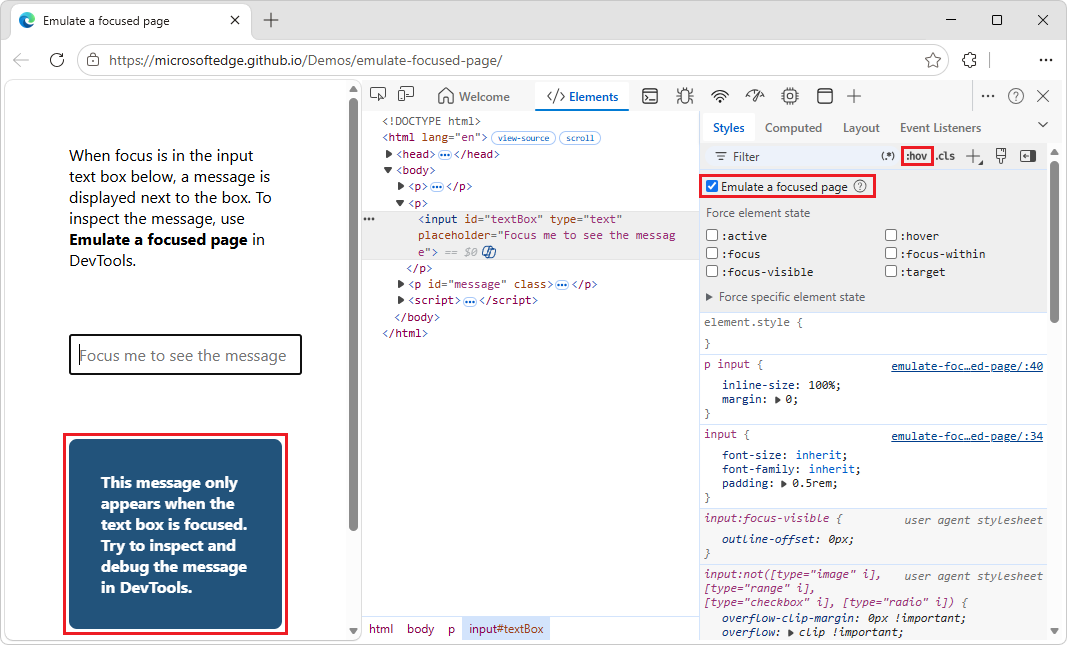Open a new browser tab
1067x645 pixels.
(x=271, y=20)
